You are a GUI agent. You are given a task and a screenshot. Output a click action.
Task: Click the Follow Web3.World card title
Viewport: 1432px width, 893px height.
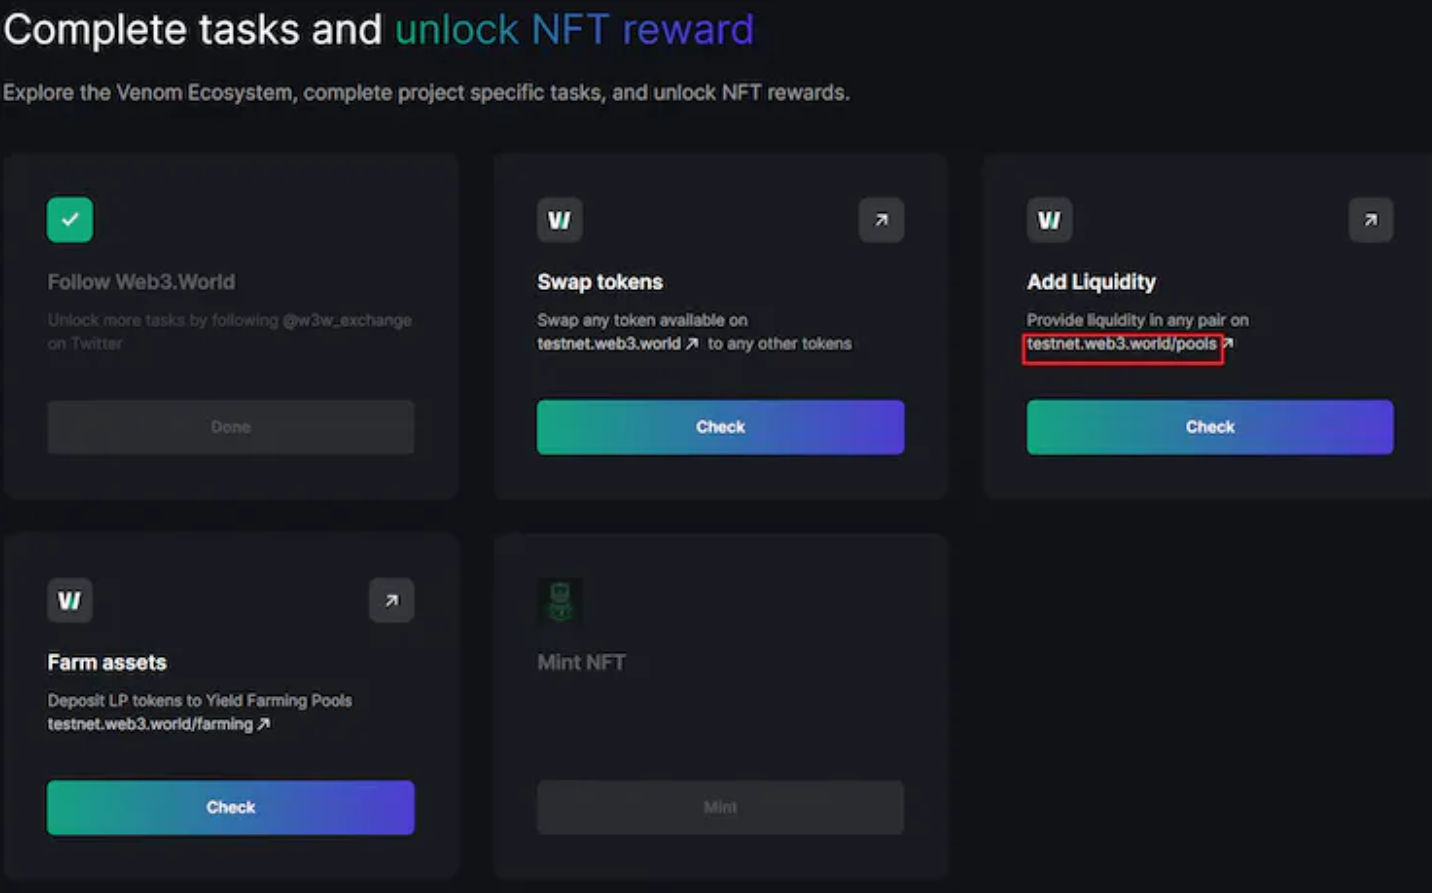click(141, 282)
